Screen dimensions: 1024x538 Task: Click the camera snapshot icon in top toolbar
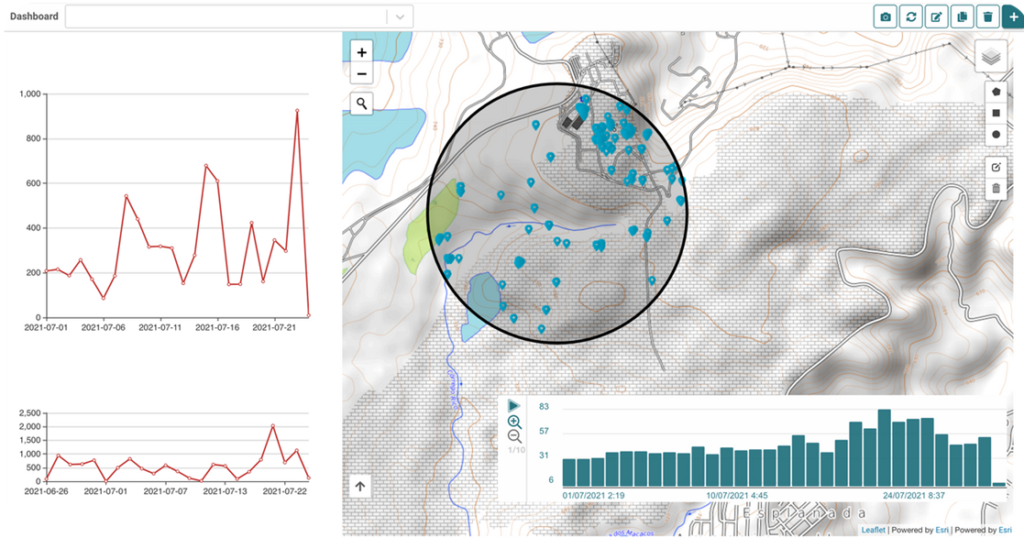(885, 17)
